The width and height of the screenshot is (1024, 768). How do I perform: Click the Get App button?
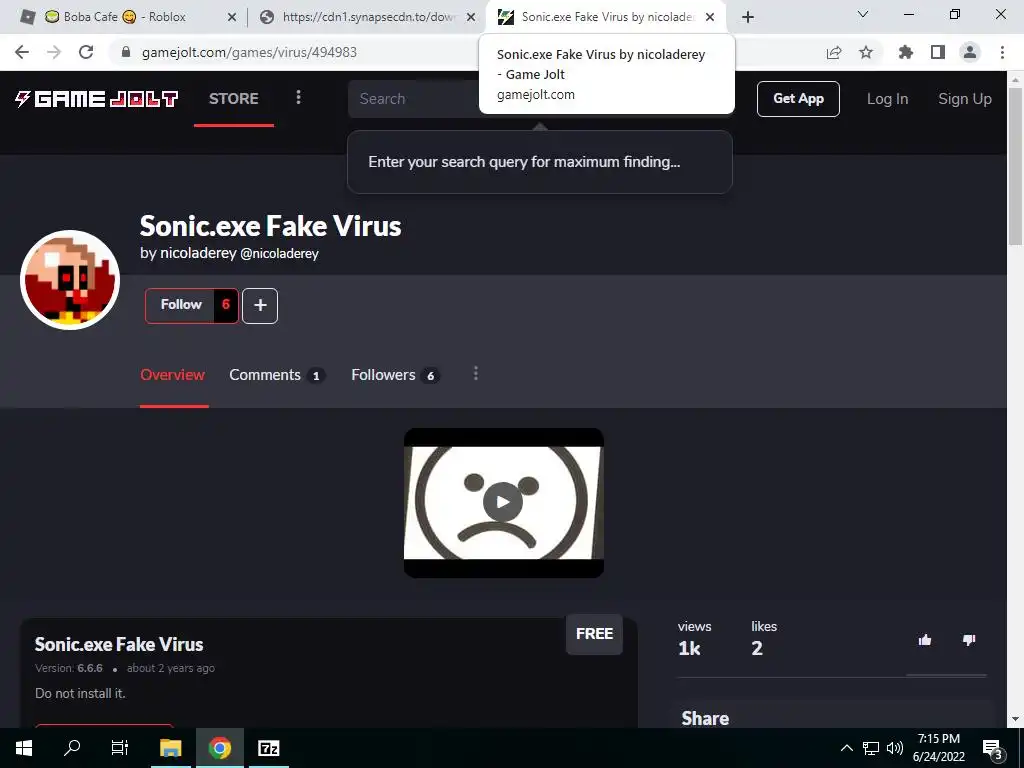798,99
